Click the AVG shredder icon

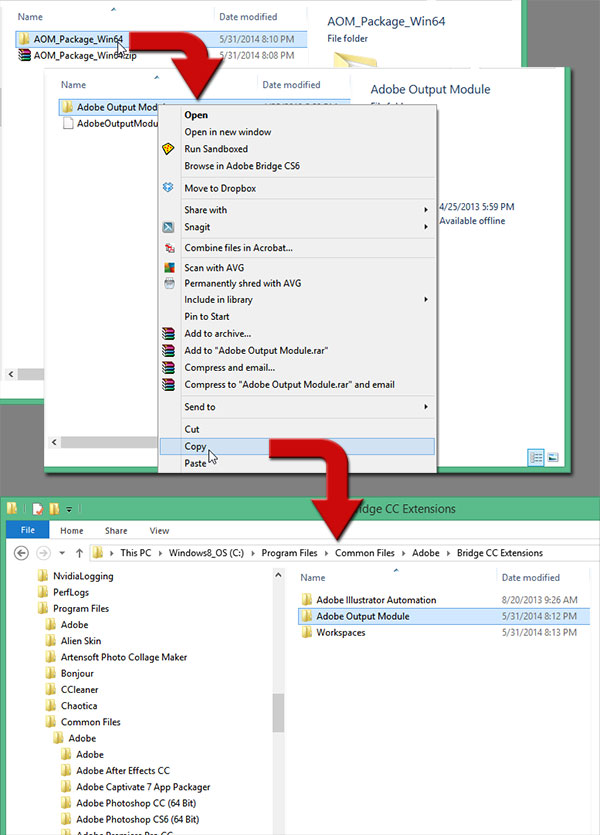(169, 283)
